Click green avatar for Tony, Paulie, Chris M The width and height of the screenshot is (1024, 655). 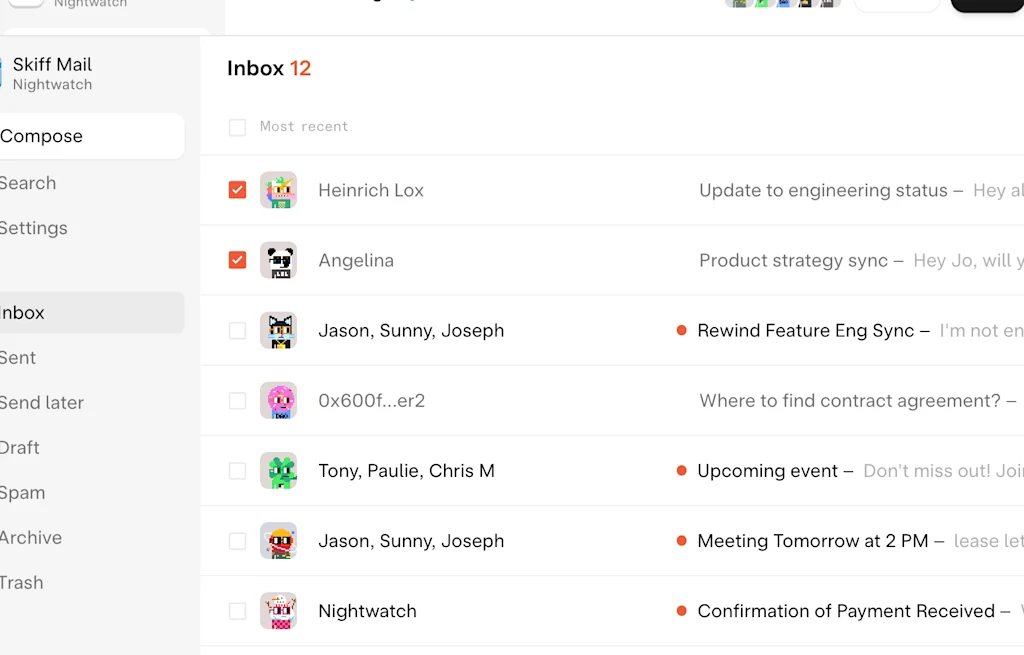278,471
